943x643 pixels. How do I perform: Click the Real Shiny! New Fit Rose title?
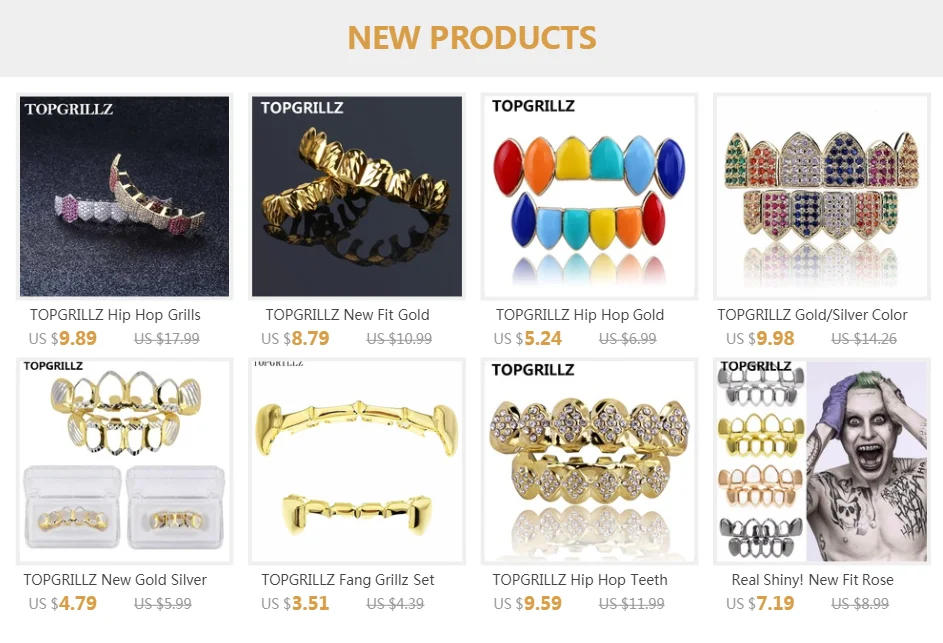[812, 580]
